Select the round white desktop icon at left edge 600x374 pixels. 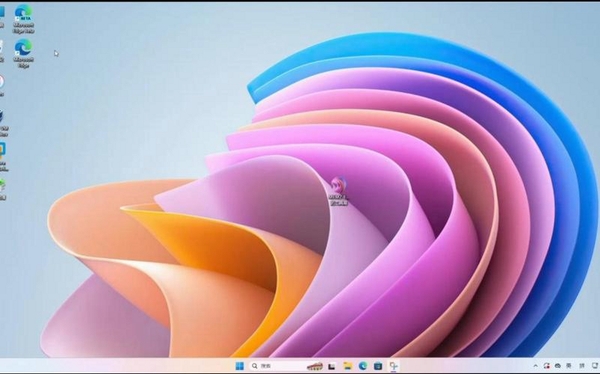2,85
